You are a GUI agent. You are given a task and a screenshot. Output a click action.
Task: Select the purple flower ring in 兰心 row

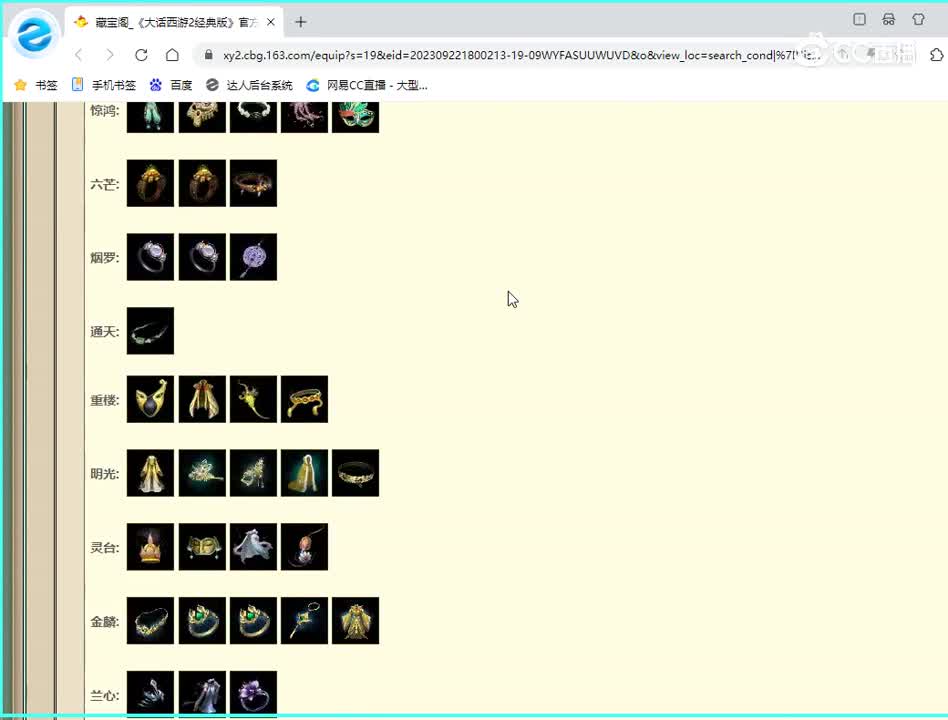[253, 693]
